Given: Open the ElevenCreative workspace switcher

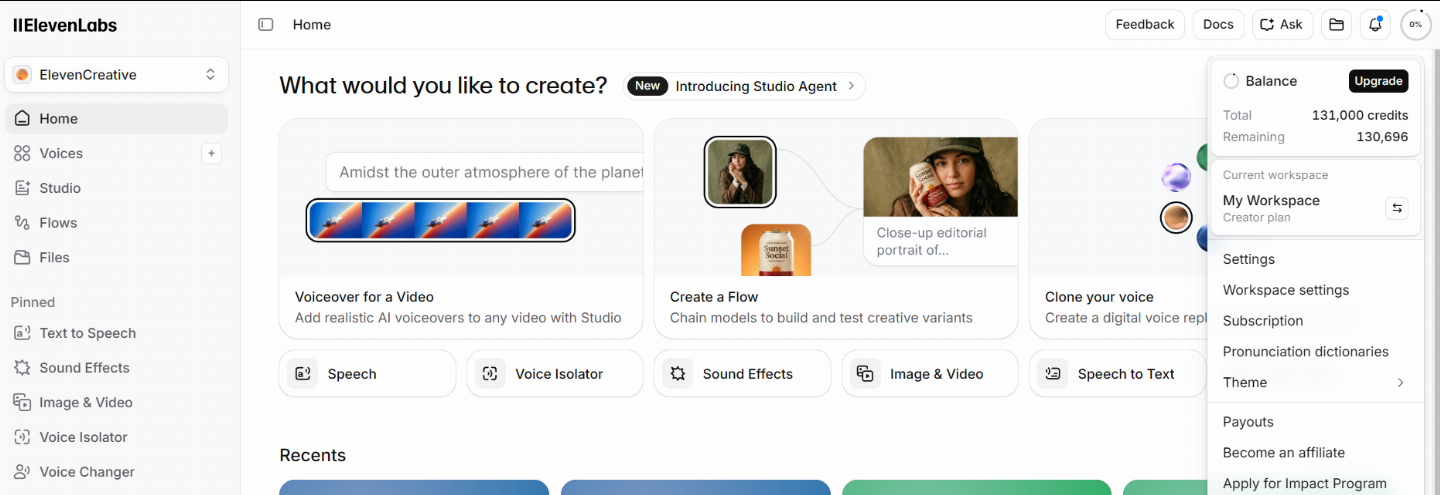Looking at the screenshot, I should tap(117, 75).
